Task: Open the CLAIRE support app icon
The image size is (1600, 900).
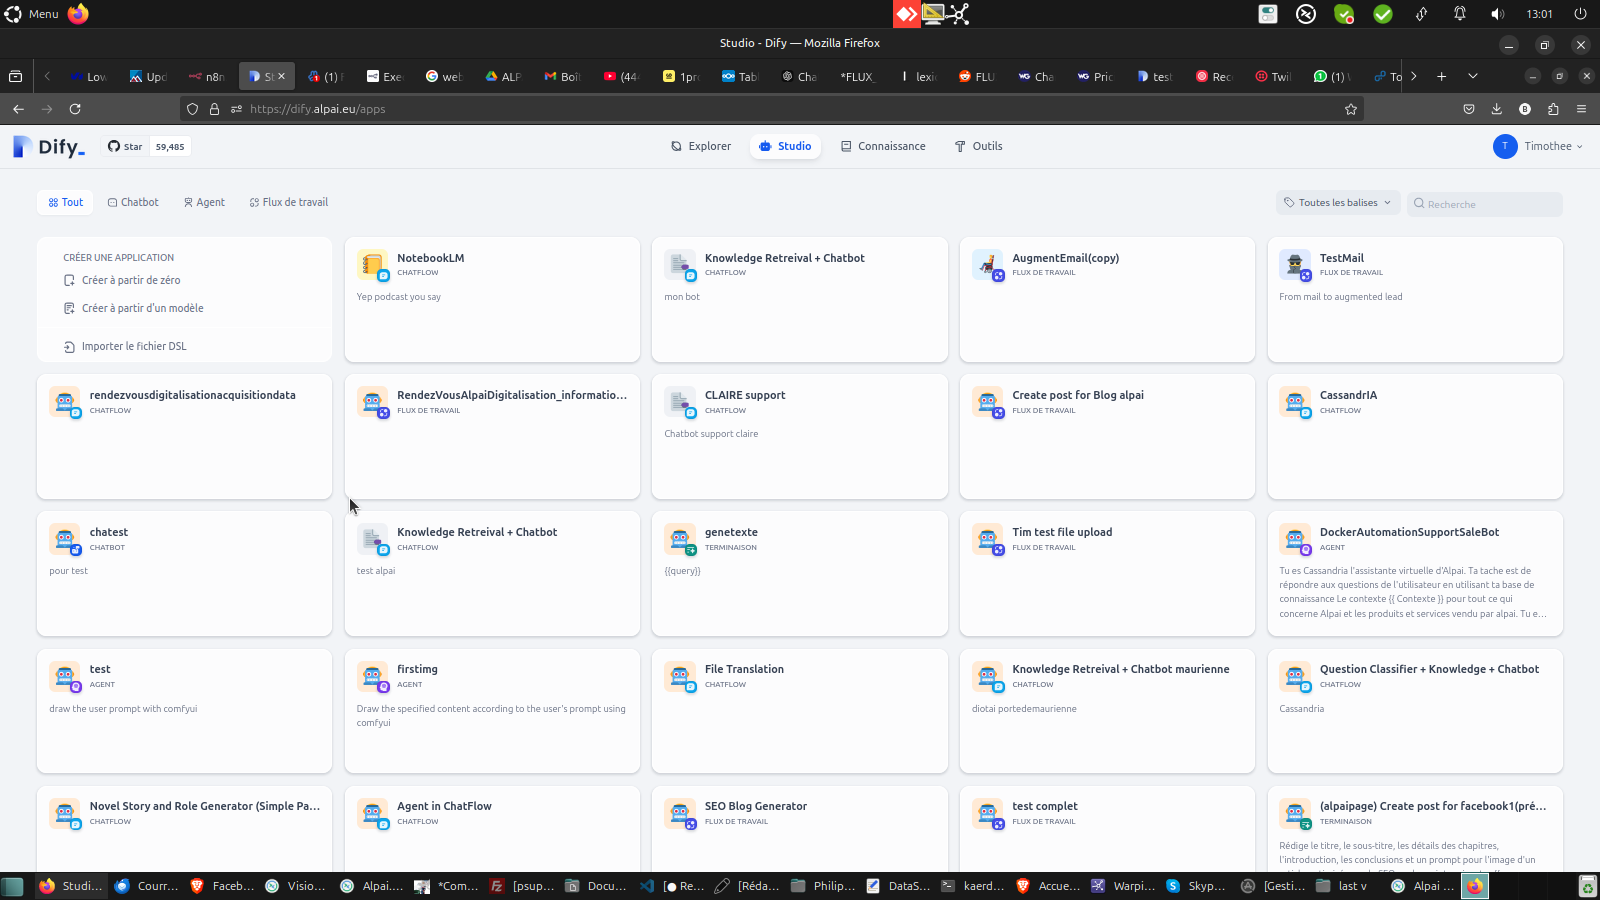Action: coord(680,402)
